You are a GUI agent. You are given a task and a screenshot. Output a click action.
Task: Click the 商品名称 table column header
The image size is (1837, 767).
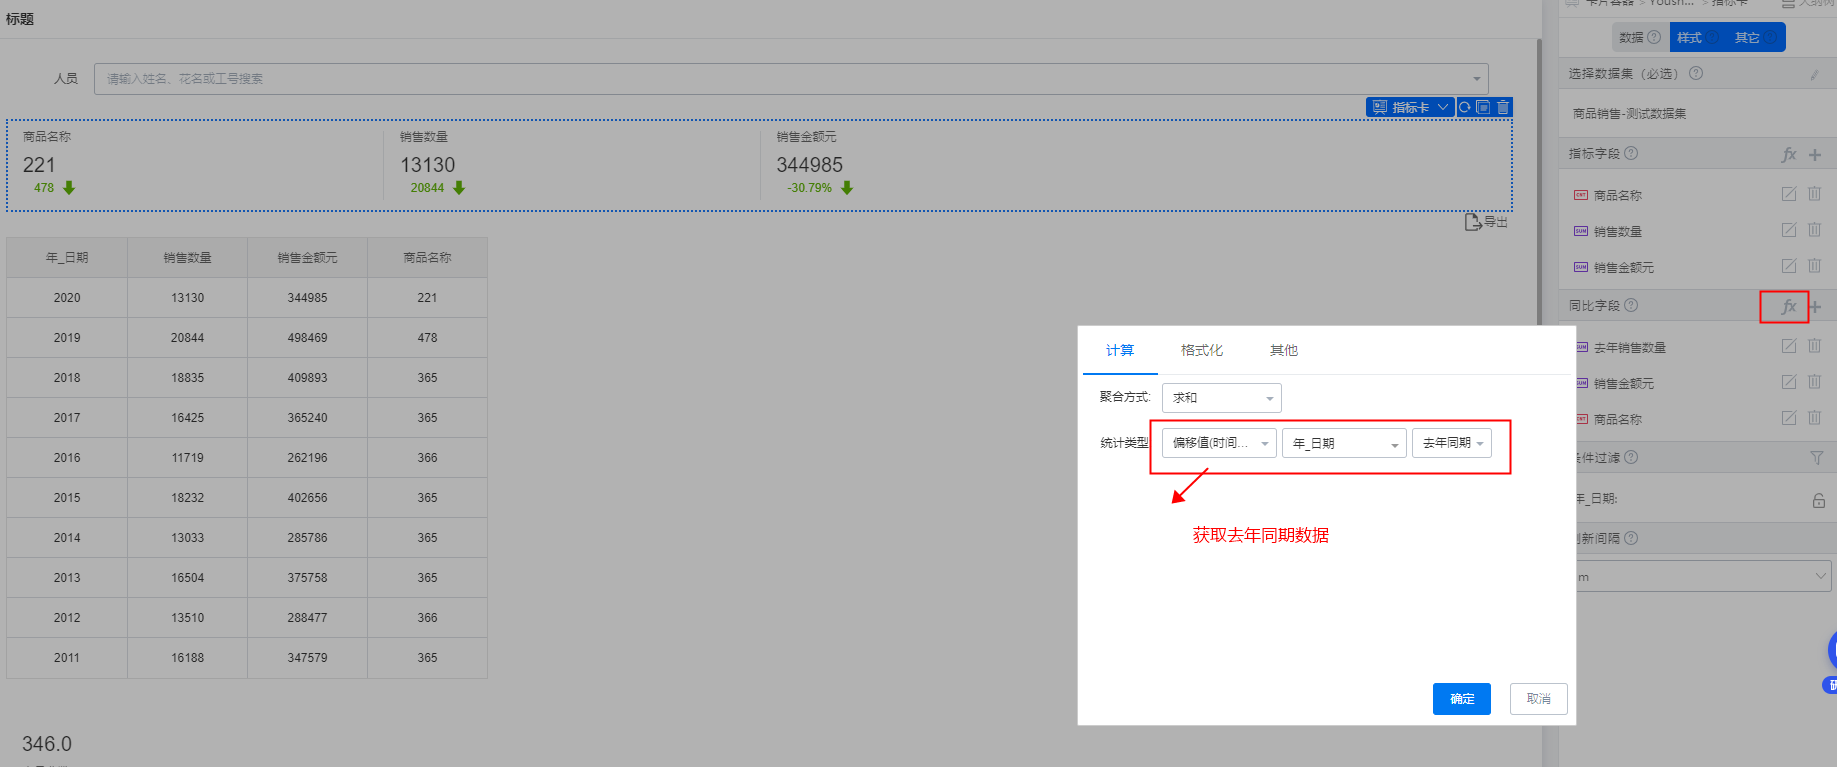coord(427,257)
